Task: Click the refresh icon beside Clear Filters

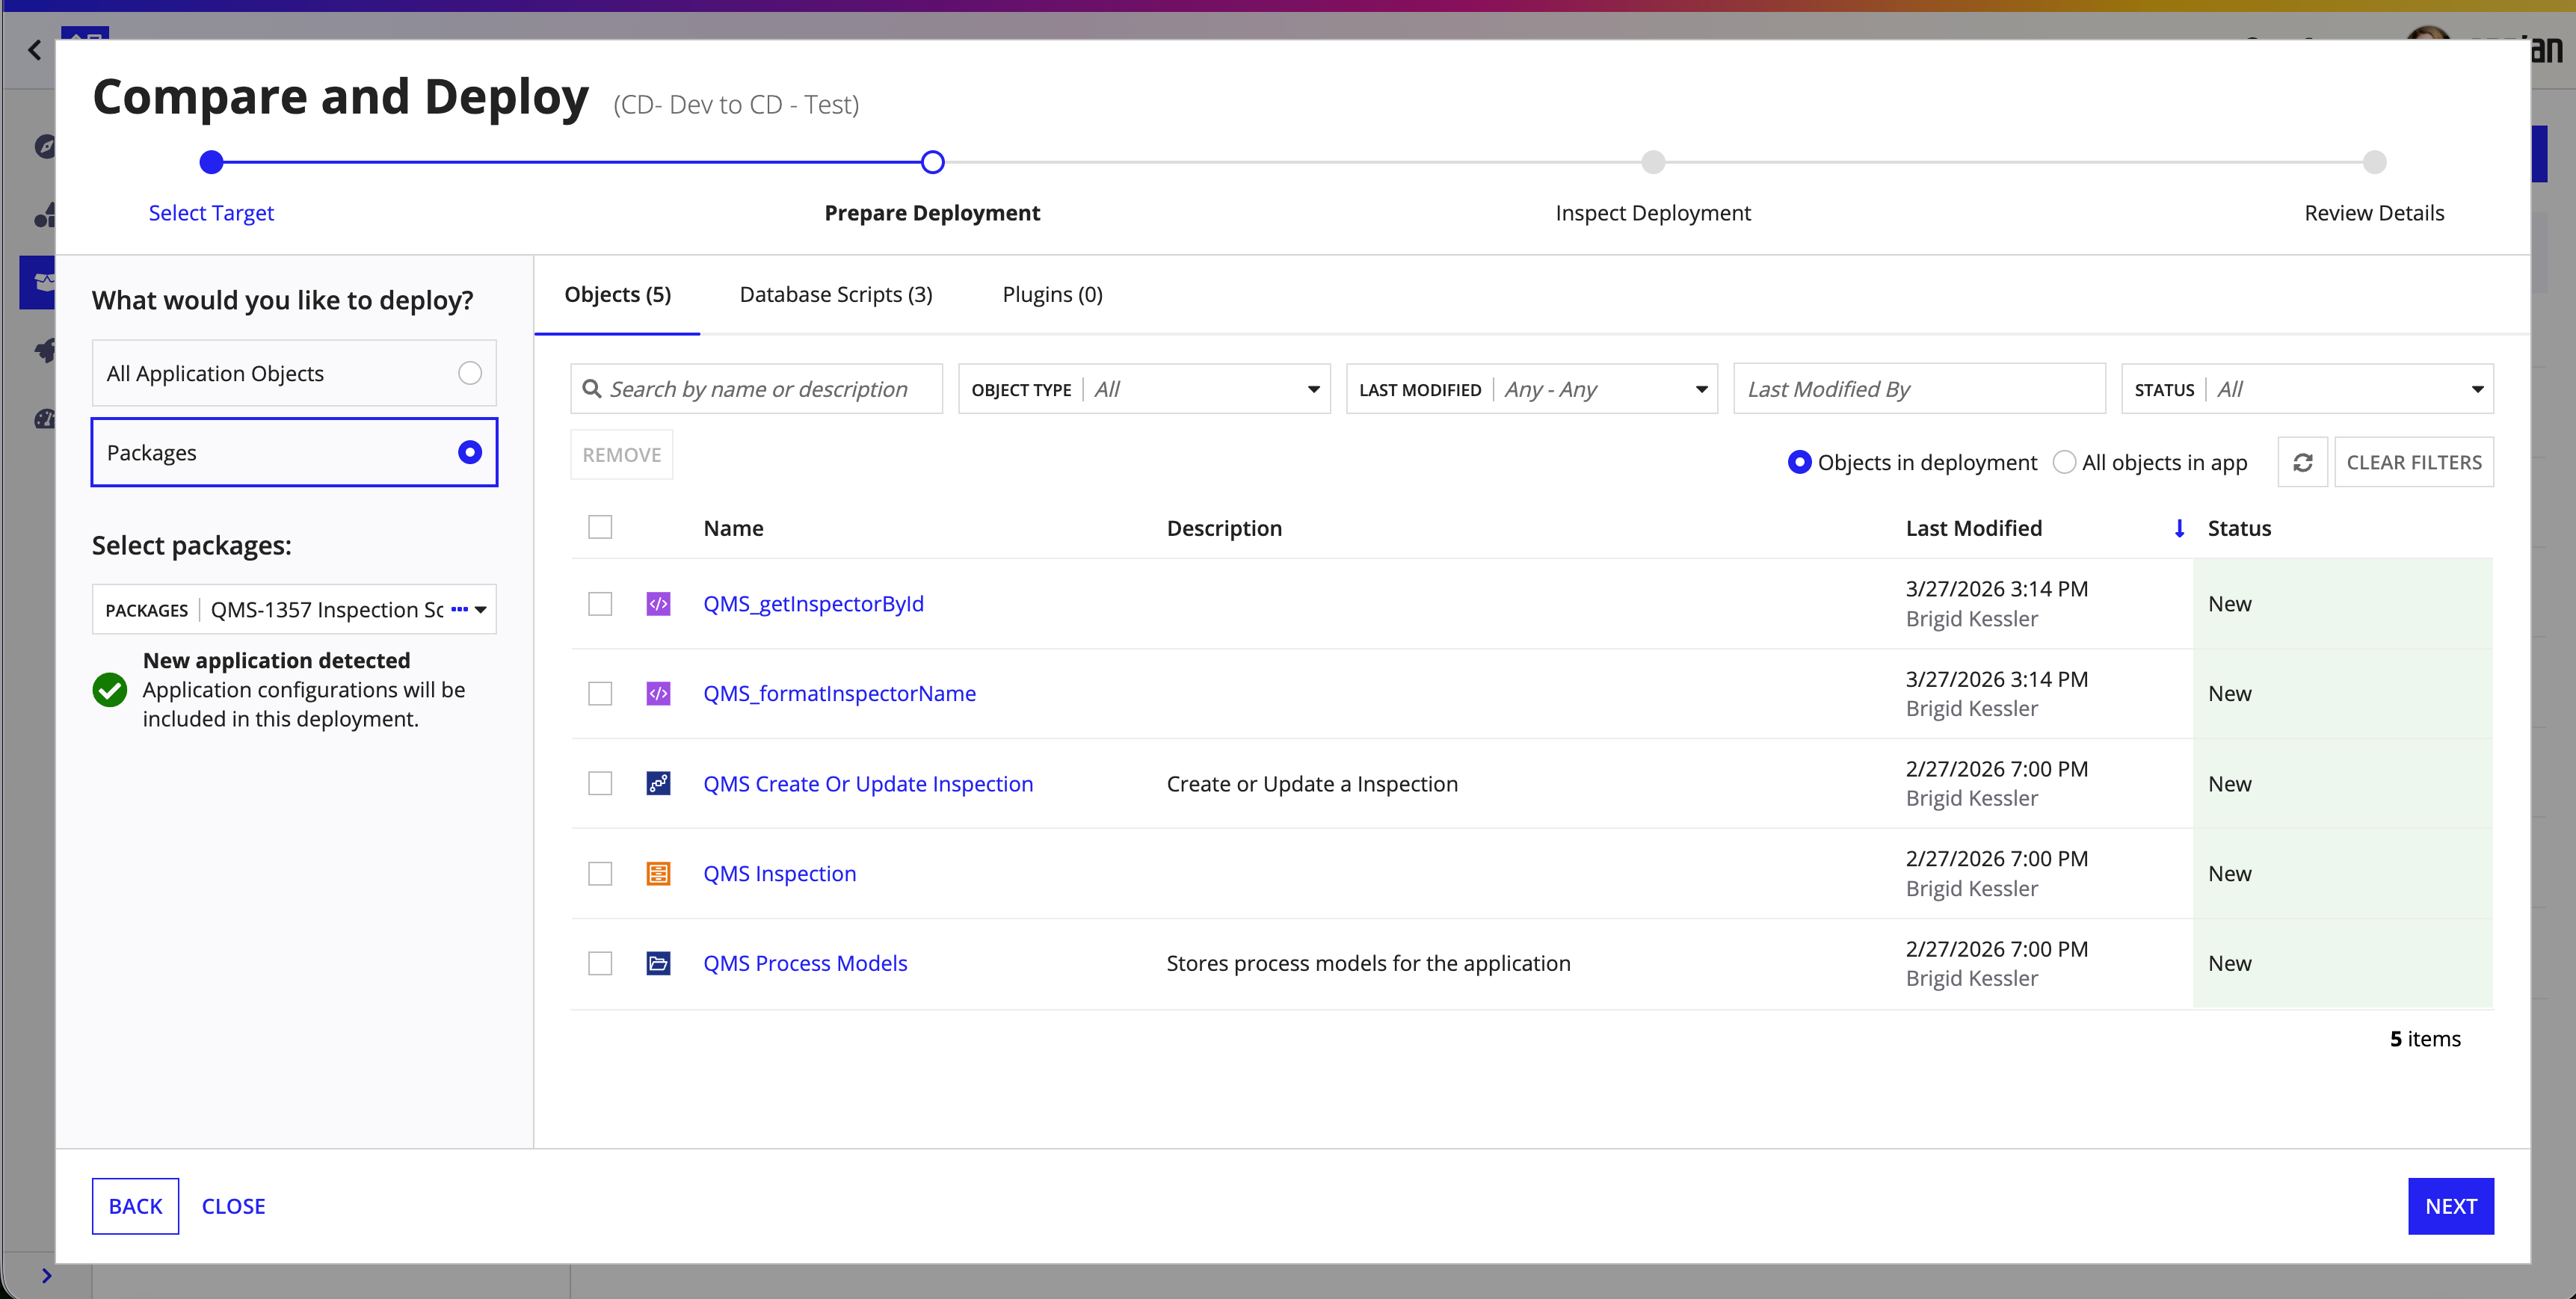Action: pyautogui.click(x=2302, y=462)
